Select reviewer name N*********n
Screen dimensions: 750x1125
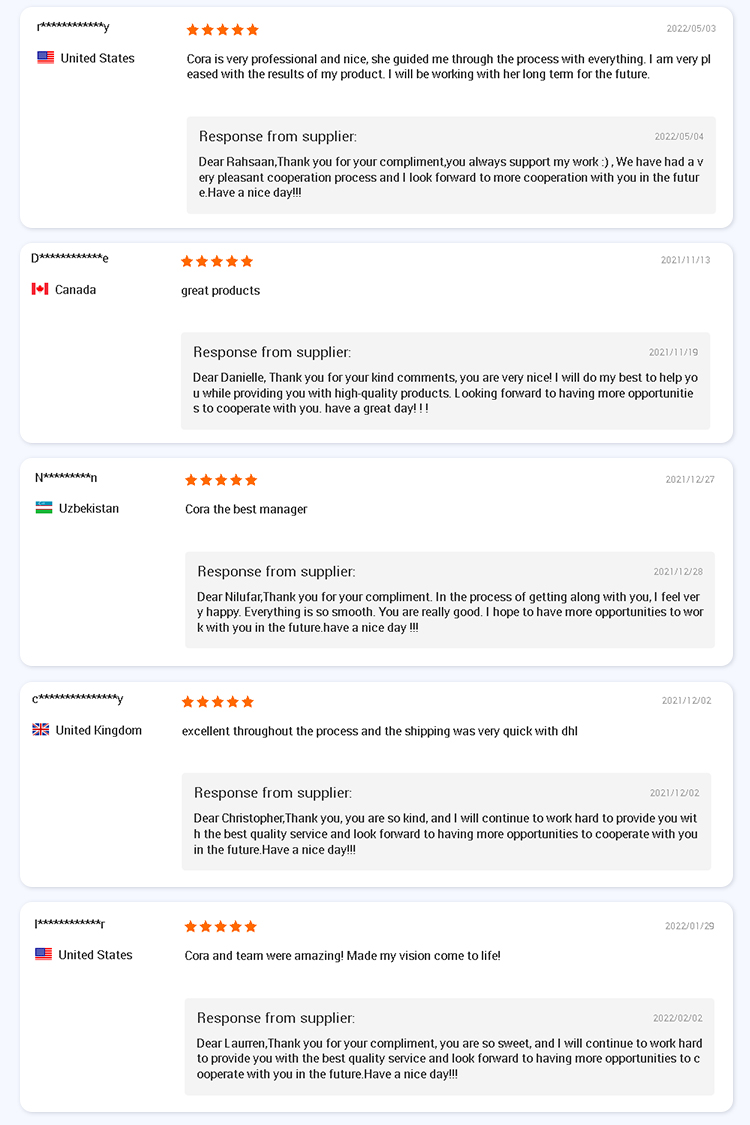66,477
